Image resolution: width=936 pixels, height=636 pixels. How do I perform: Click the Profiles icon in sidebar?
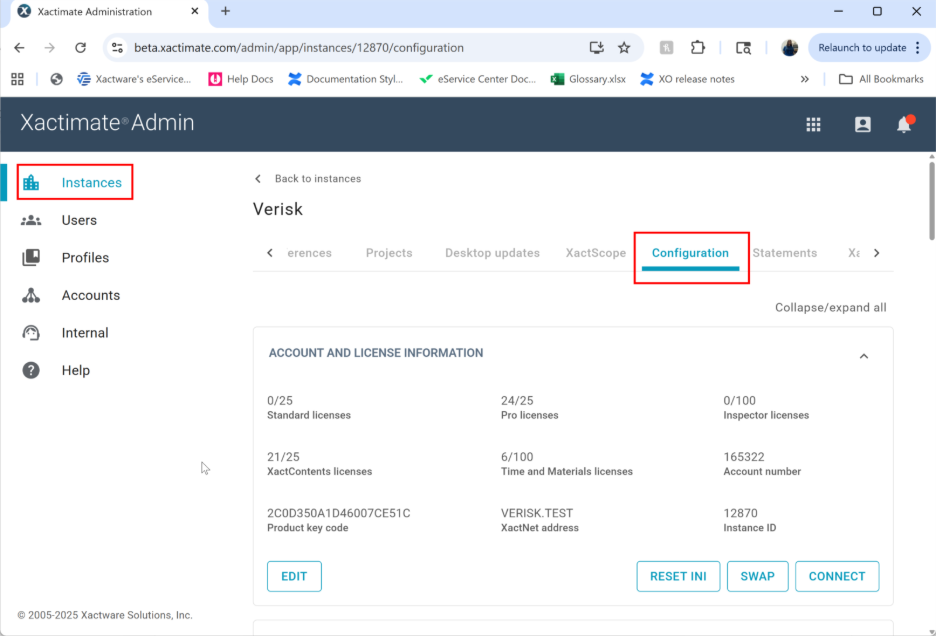pyautogui.click(x=31, y=257)
